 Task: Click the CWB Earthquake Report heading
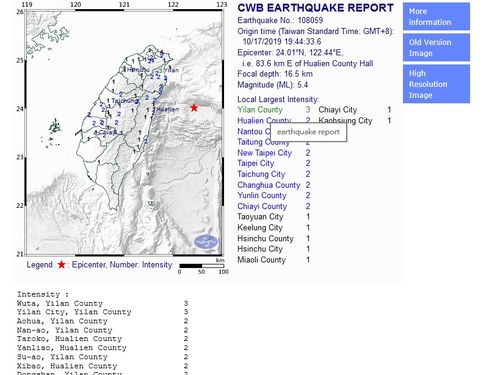click(x=316, y=8)
